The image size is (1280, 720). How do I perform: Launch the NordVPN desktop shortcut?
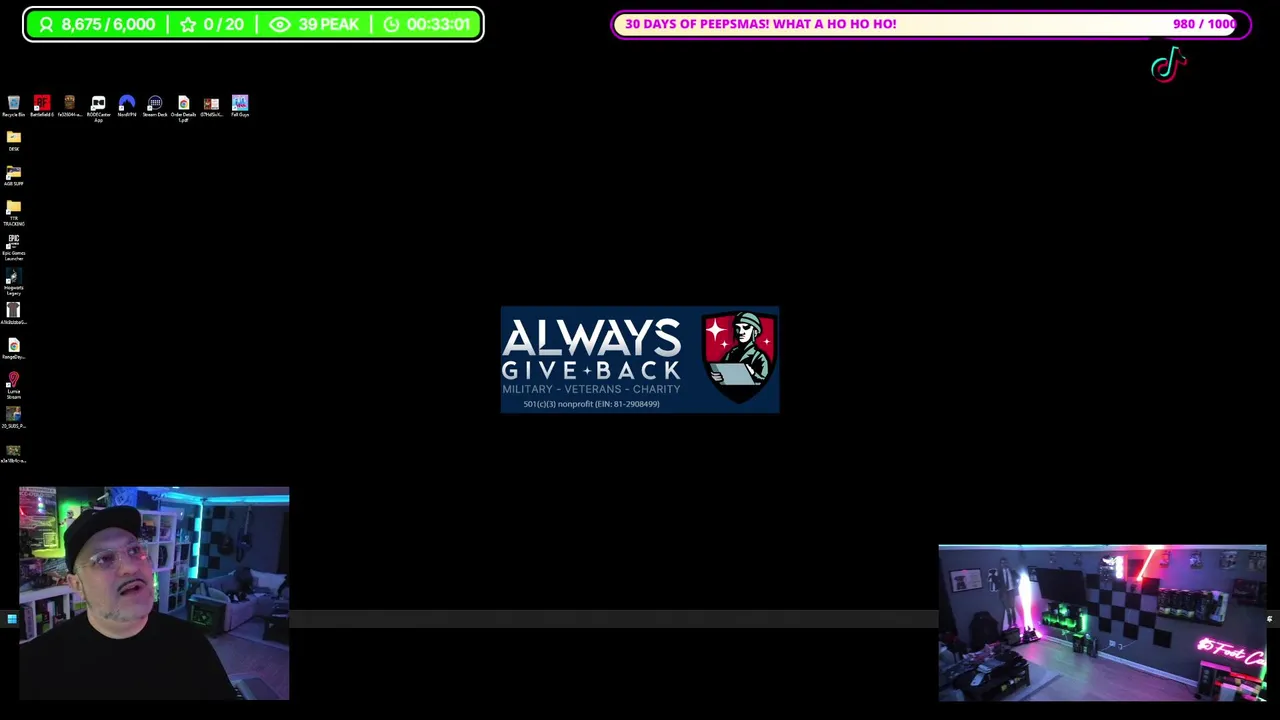click(127, 106)
